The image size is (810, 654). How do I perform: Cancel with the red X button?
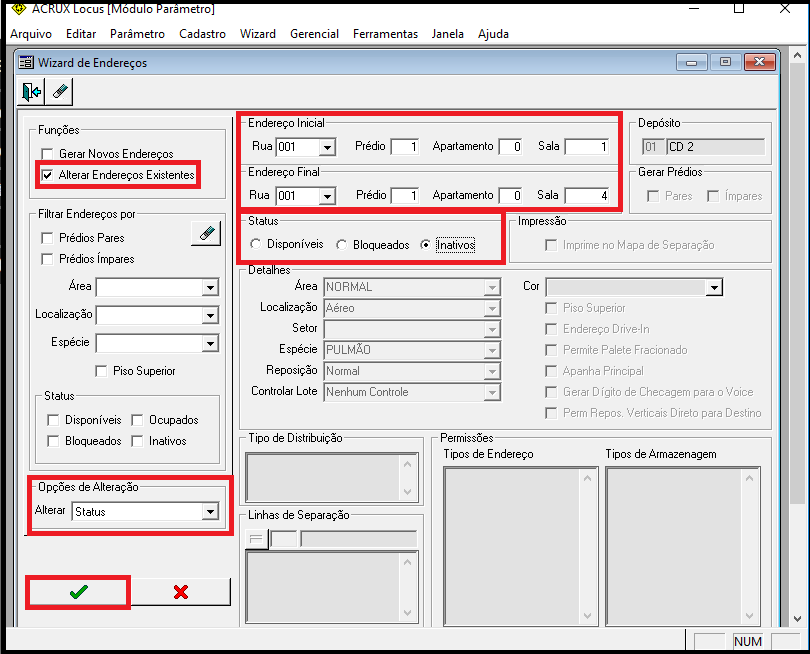pyautogui.click(x=180, y=591)
